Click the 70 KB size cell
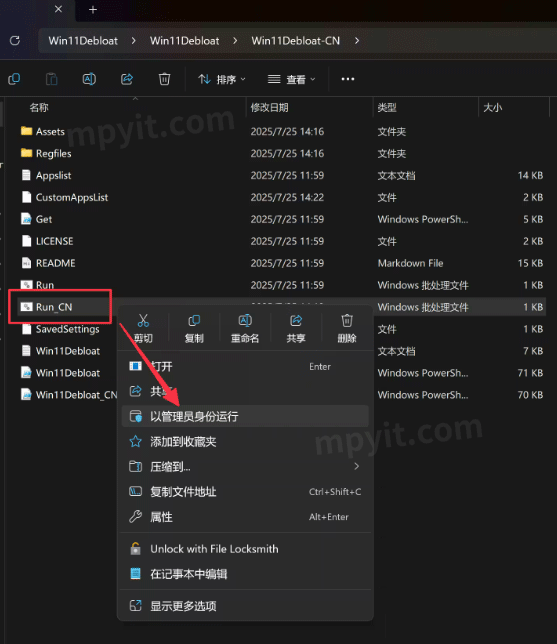 pos(530,395)
